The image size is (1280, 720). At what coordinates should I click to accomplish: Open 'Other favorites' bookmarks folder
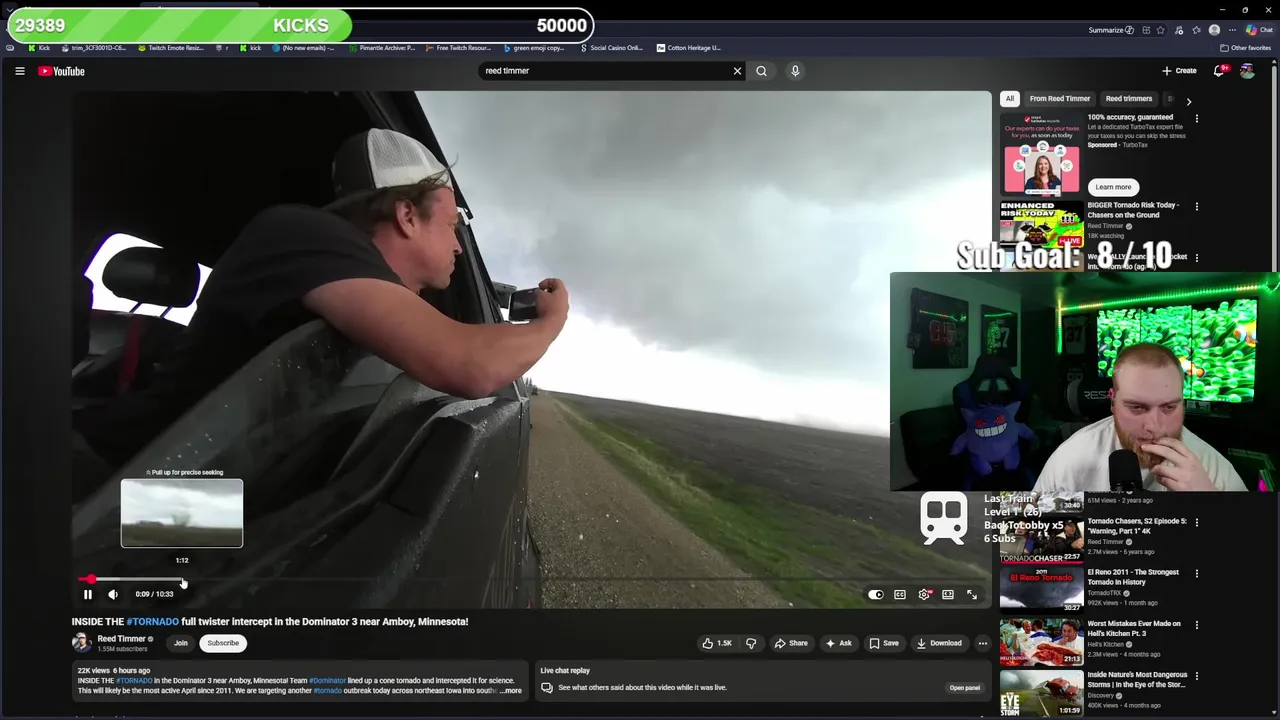click(x=1245, y=47)
